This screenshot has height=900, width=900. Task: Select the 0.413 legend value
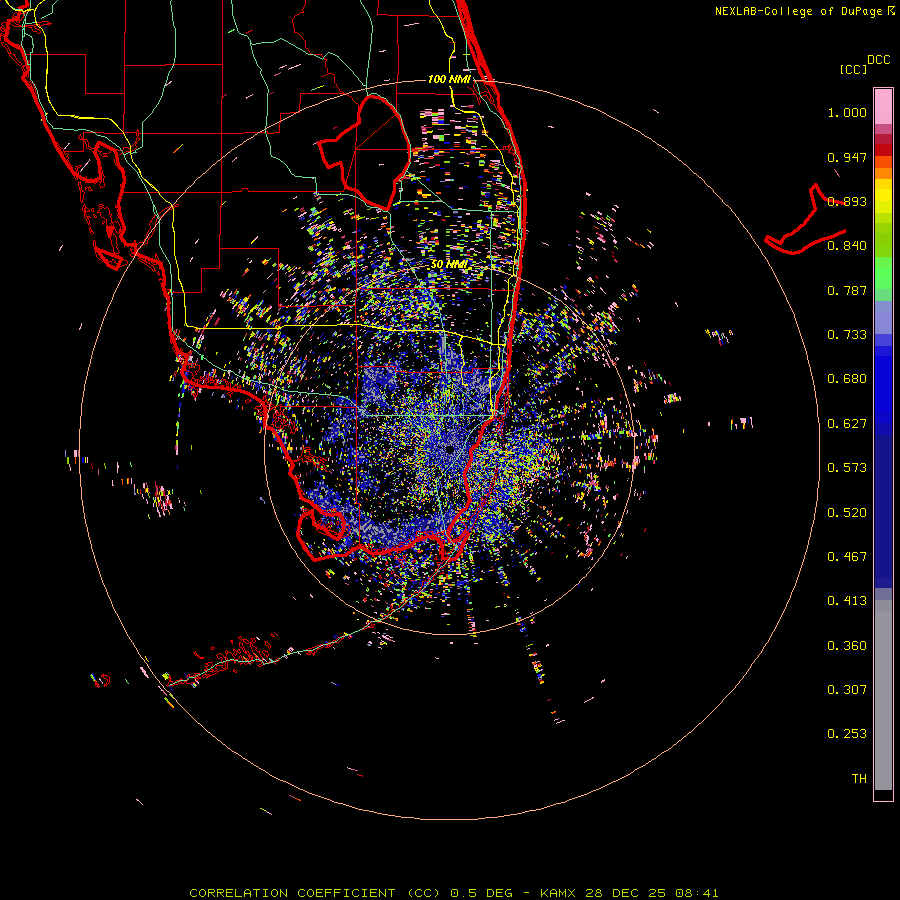pyautogui.click(x=847, y=601)
